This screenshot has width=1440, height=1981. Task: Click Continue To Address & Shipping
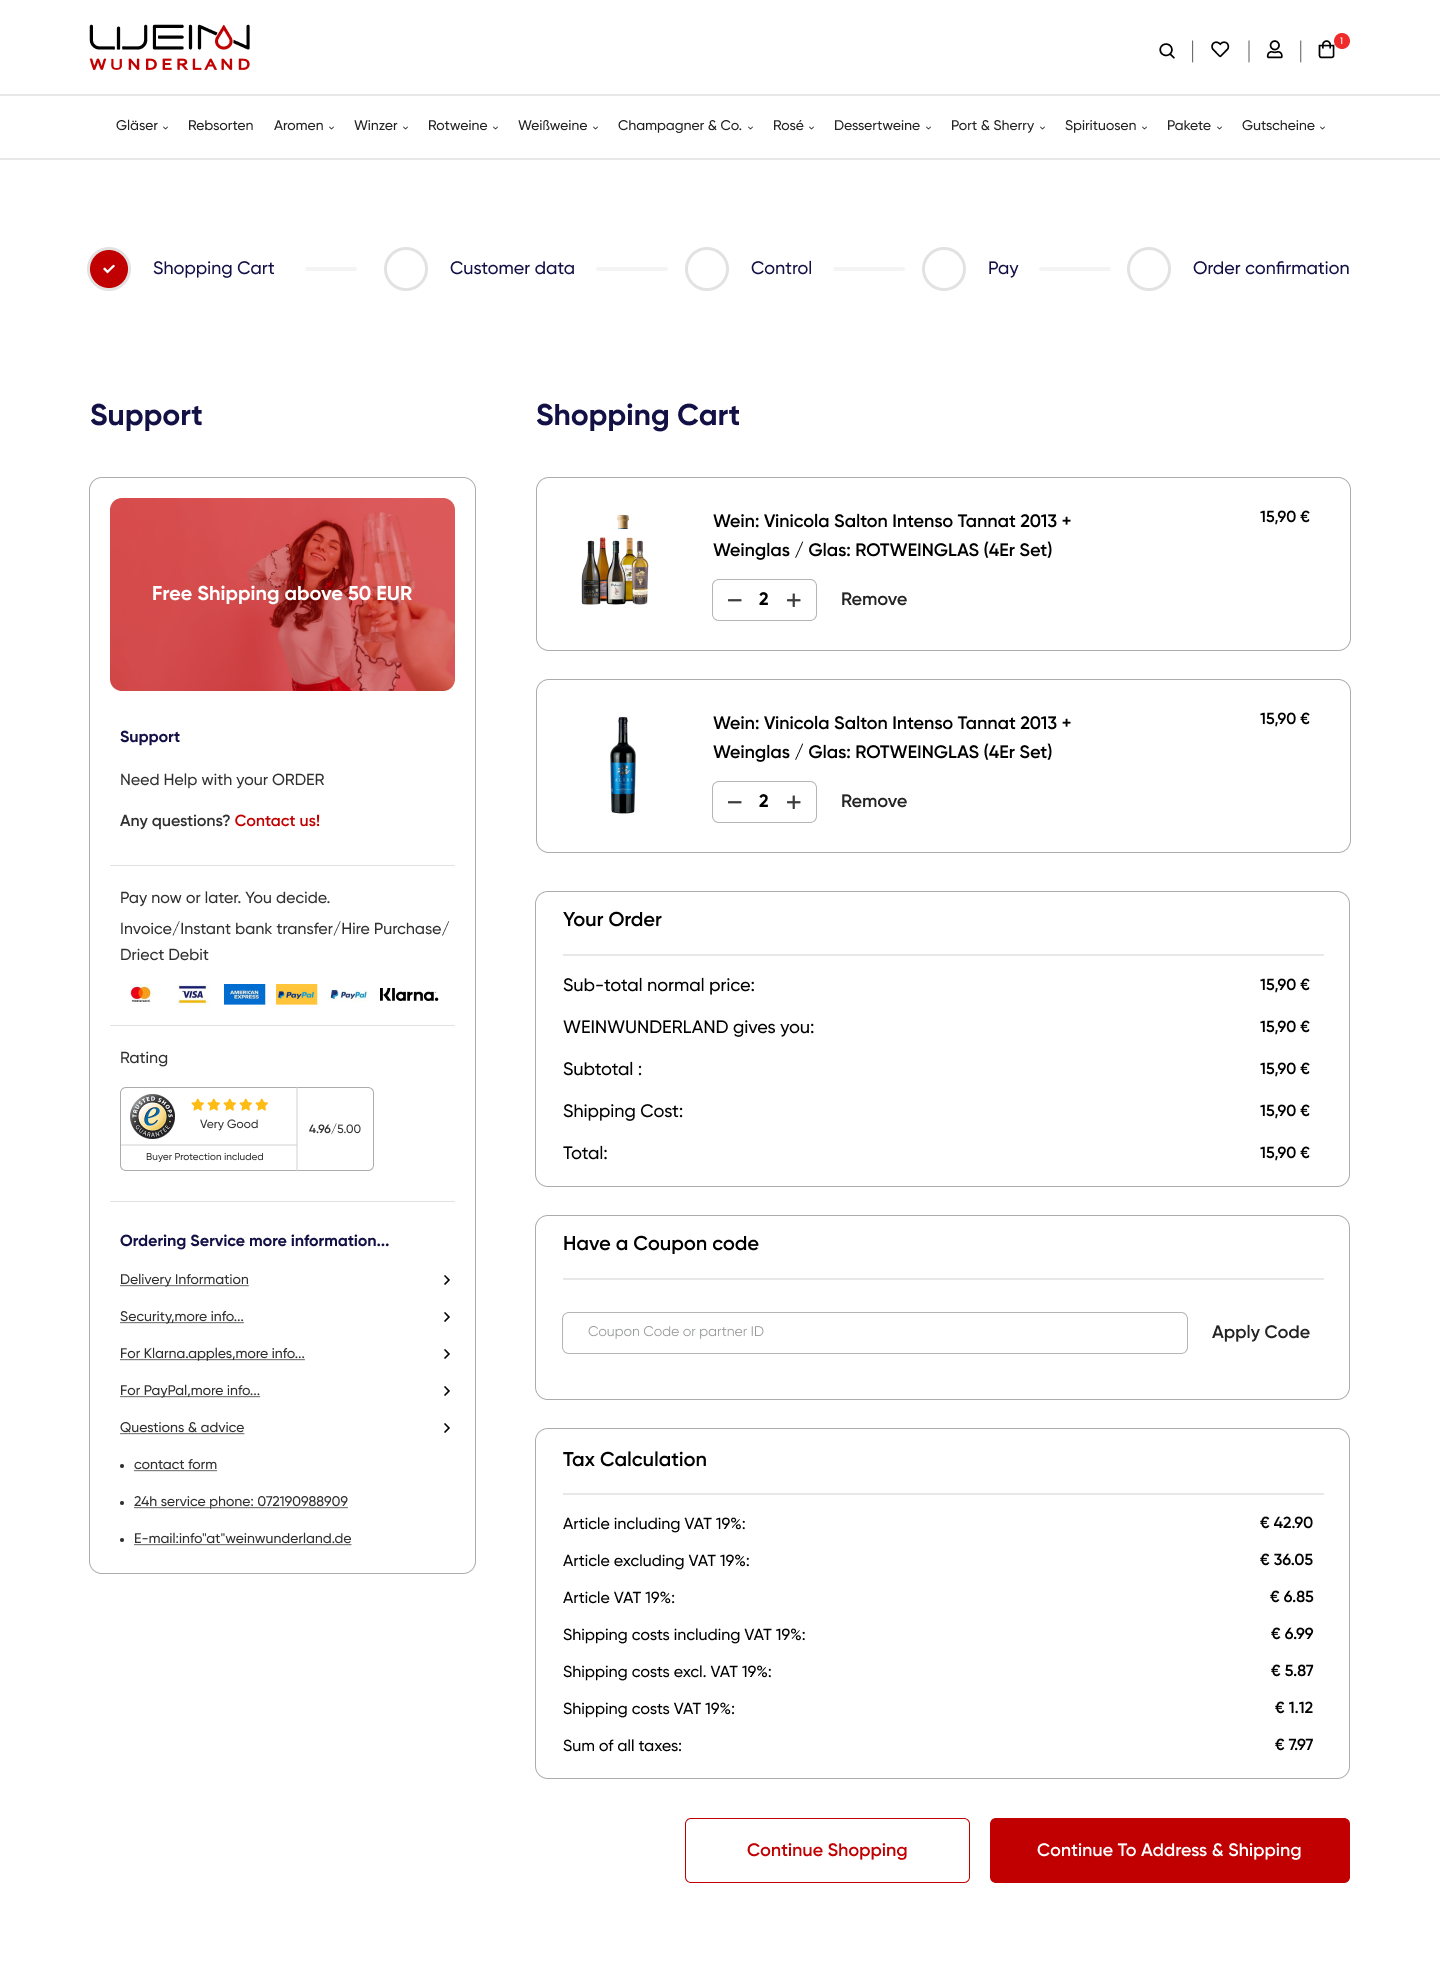tap(1170, 1850)
